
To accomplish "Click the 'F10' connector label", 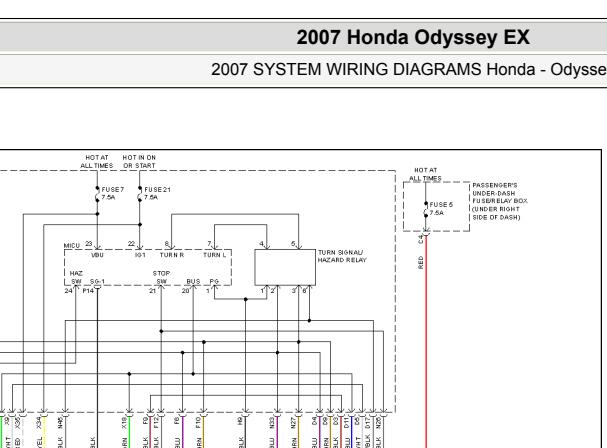I will 198,422.
